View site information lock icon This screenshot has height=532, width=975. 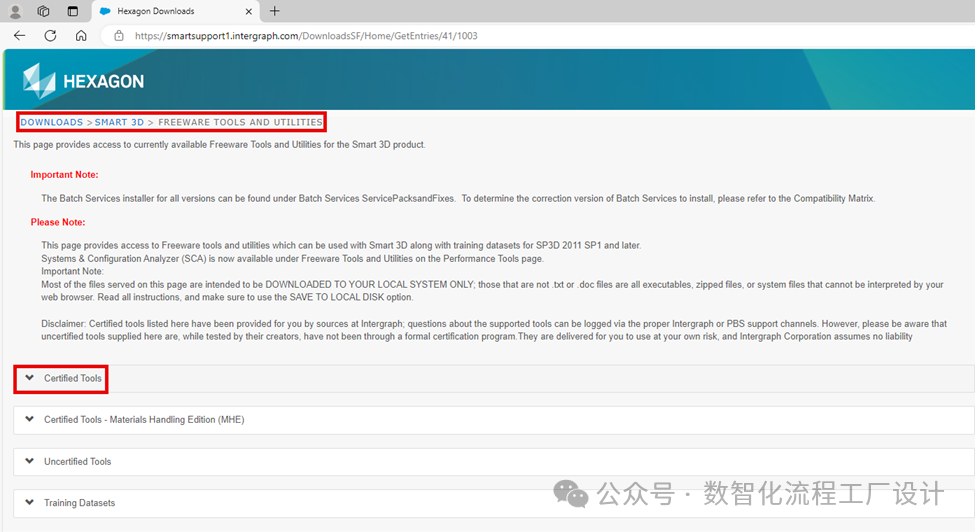[119, 36]
